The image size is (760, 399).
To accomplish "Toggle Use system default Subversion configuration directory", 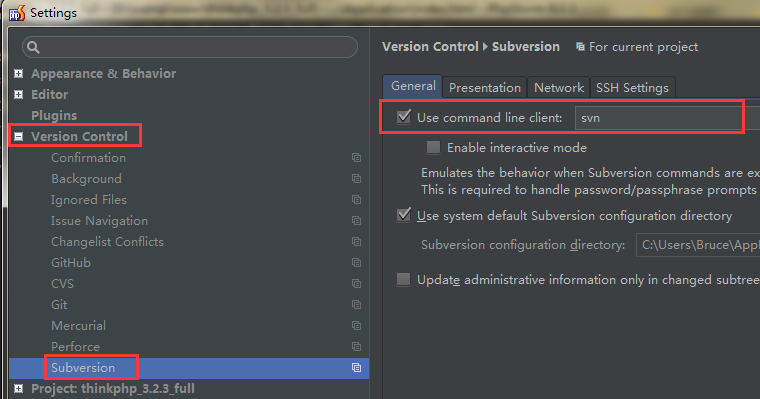I will pyautogui.click(x=403, y=215).
